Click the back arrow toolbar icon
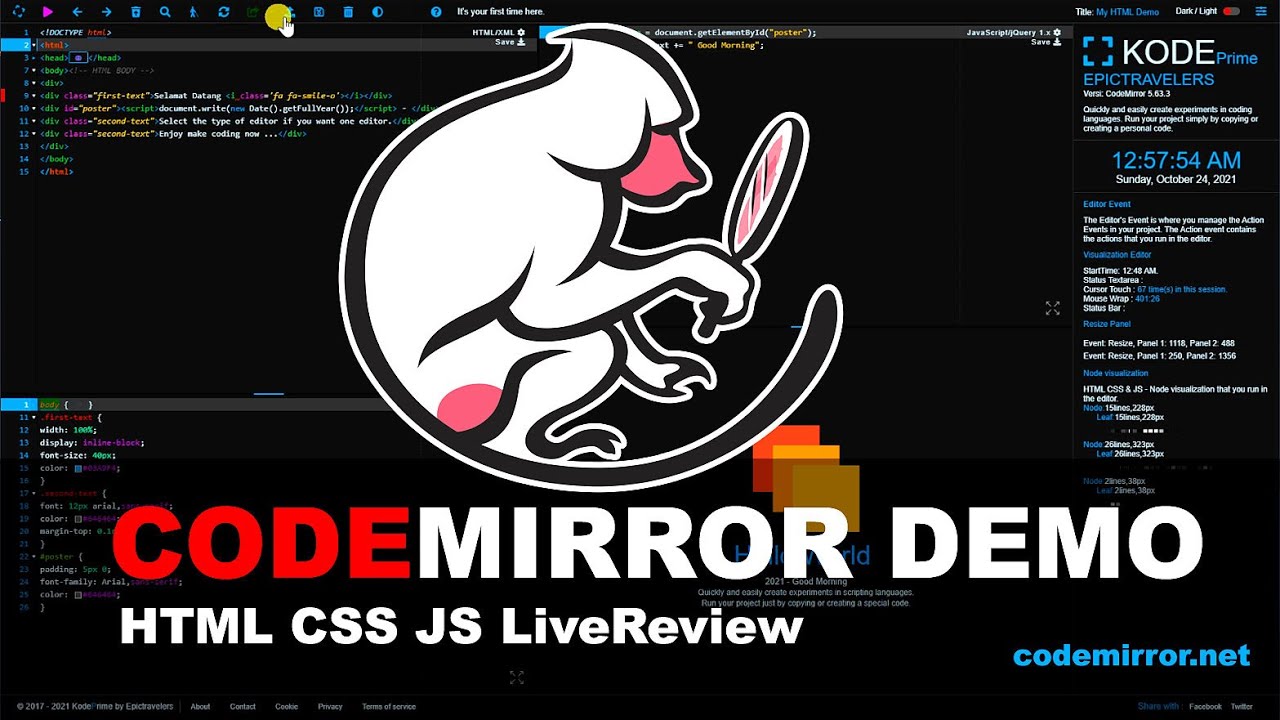This screenshot has width=1280, height=720. point(77,12)
